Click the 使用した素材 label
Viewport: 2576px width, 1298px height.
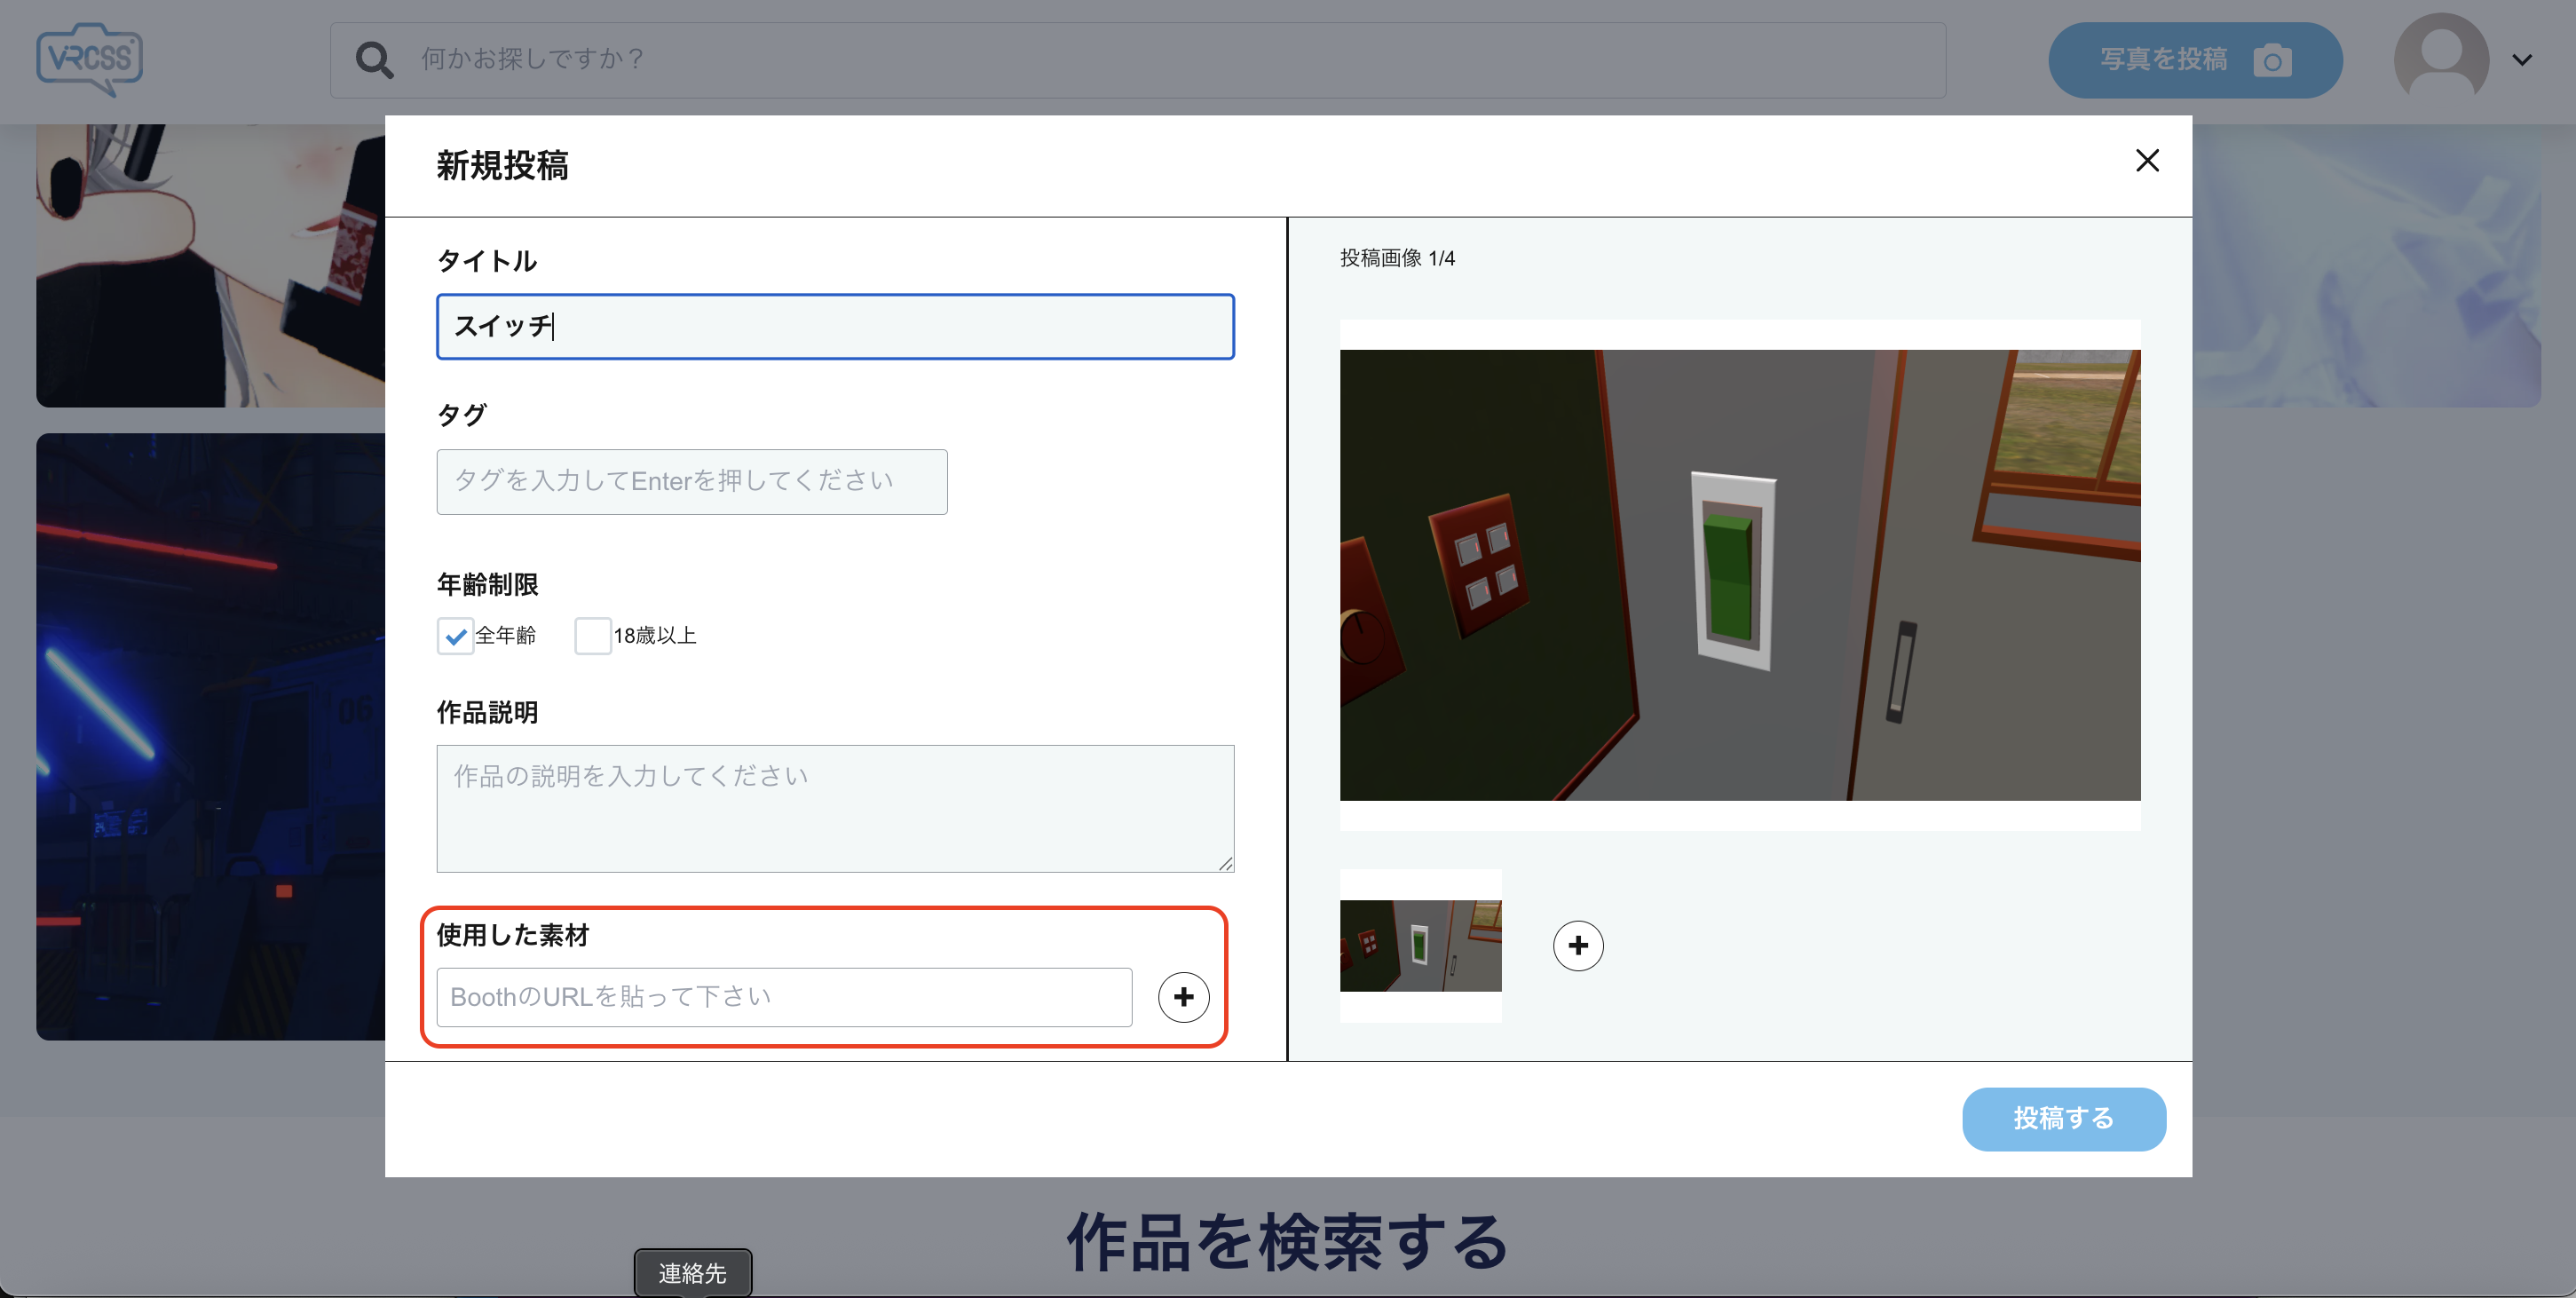pos(513,935)
